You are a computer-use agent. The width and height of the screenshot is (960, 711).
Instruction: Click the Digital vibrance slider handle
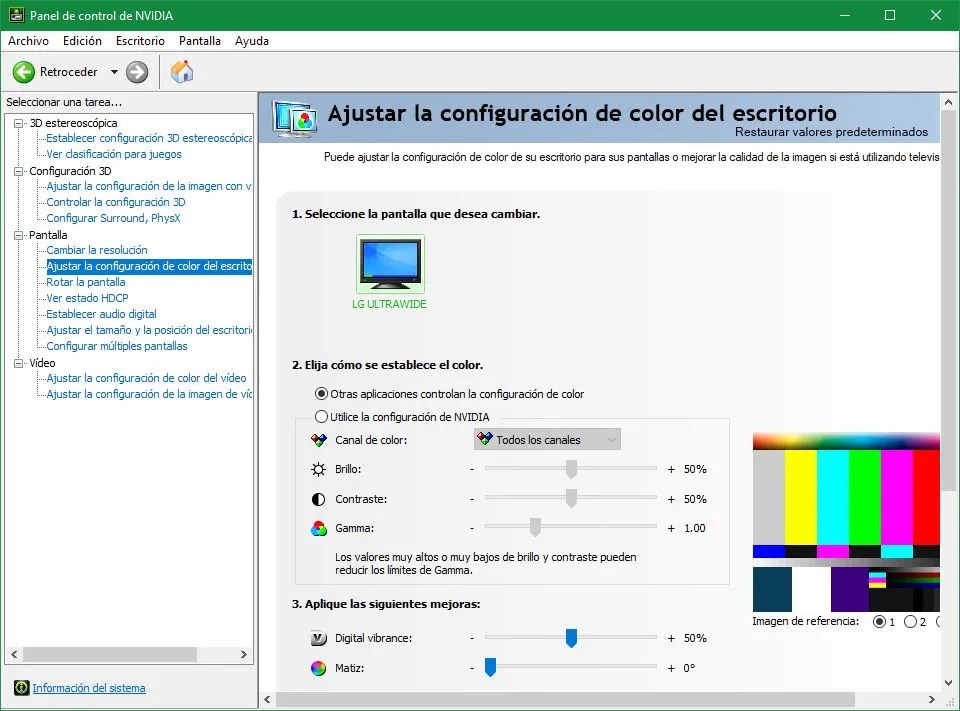click(x=571, y=638)
